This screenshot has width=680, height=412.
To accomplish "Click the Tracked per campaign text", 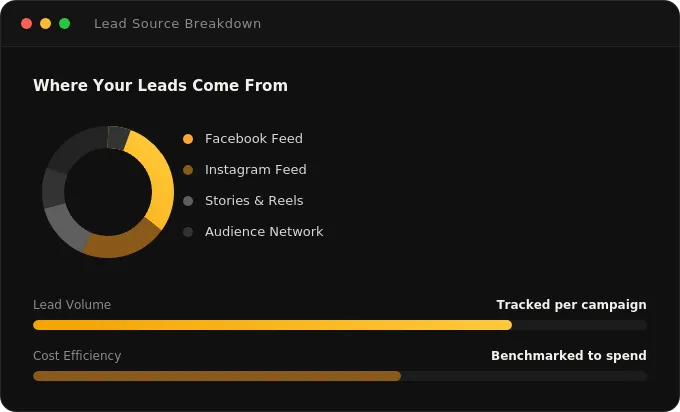I will [x=571, y=305].
